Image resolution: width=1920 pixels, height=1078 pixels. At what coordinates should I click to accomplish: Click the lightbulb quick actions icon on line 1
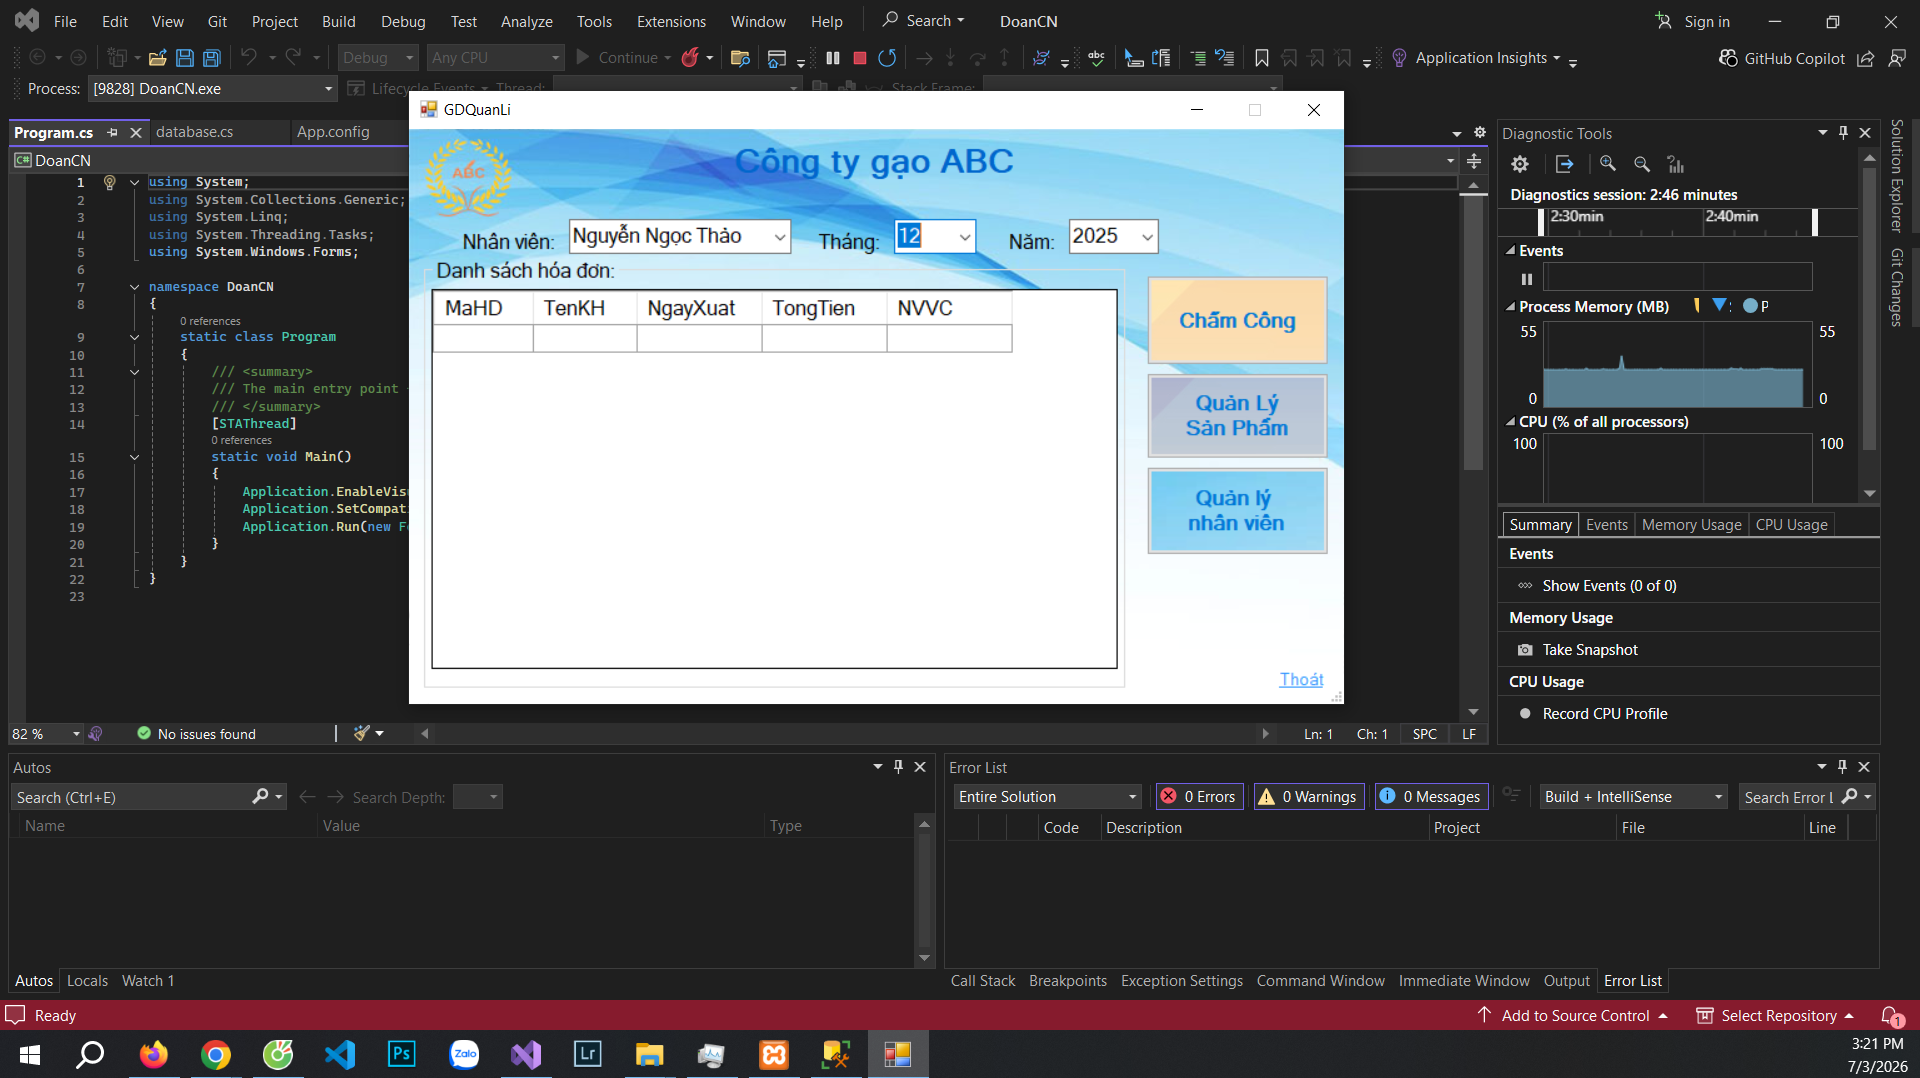click(x=110, y=182)
